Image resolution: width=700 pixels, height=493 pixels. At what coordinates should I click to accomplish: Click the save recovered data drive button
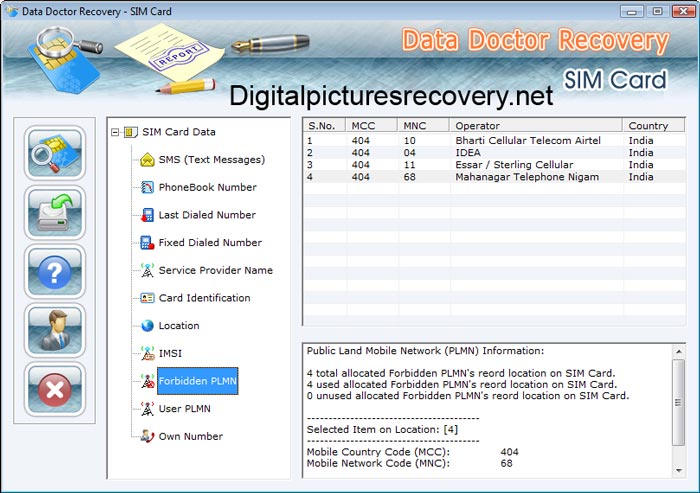[x=55, y=212]
